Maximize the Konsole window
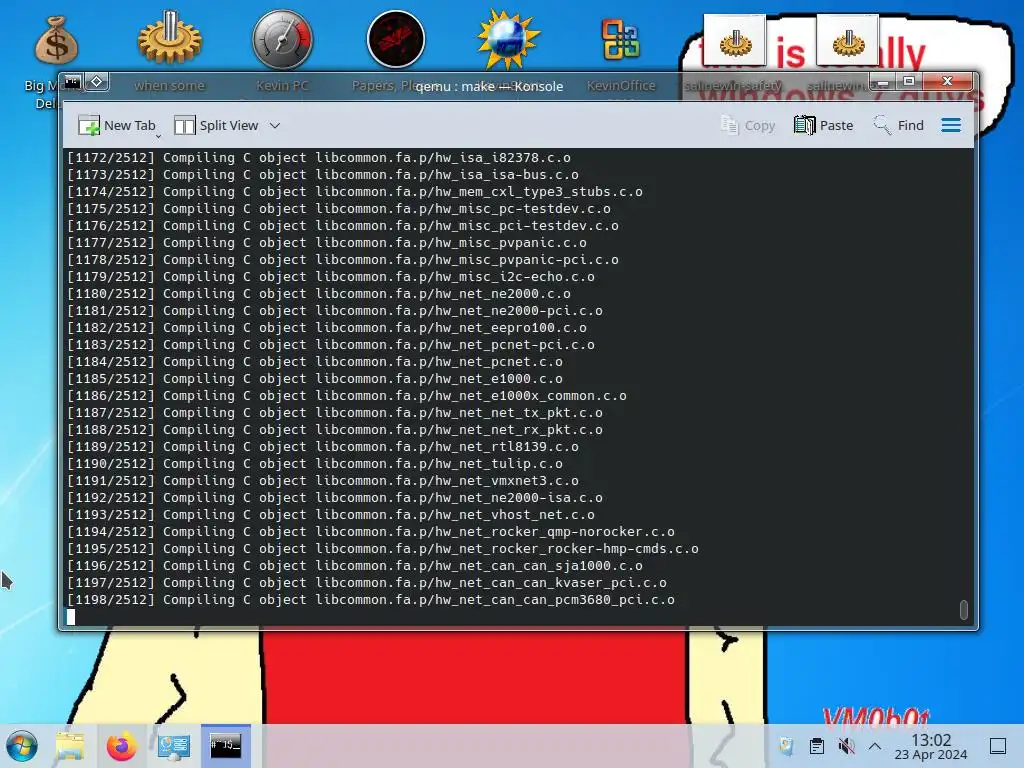 point(908,82)
